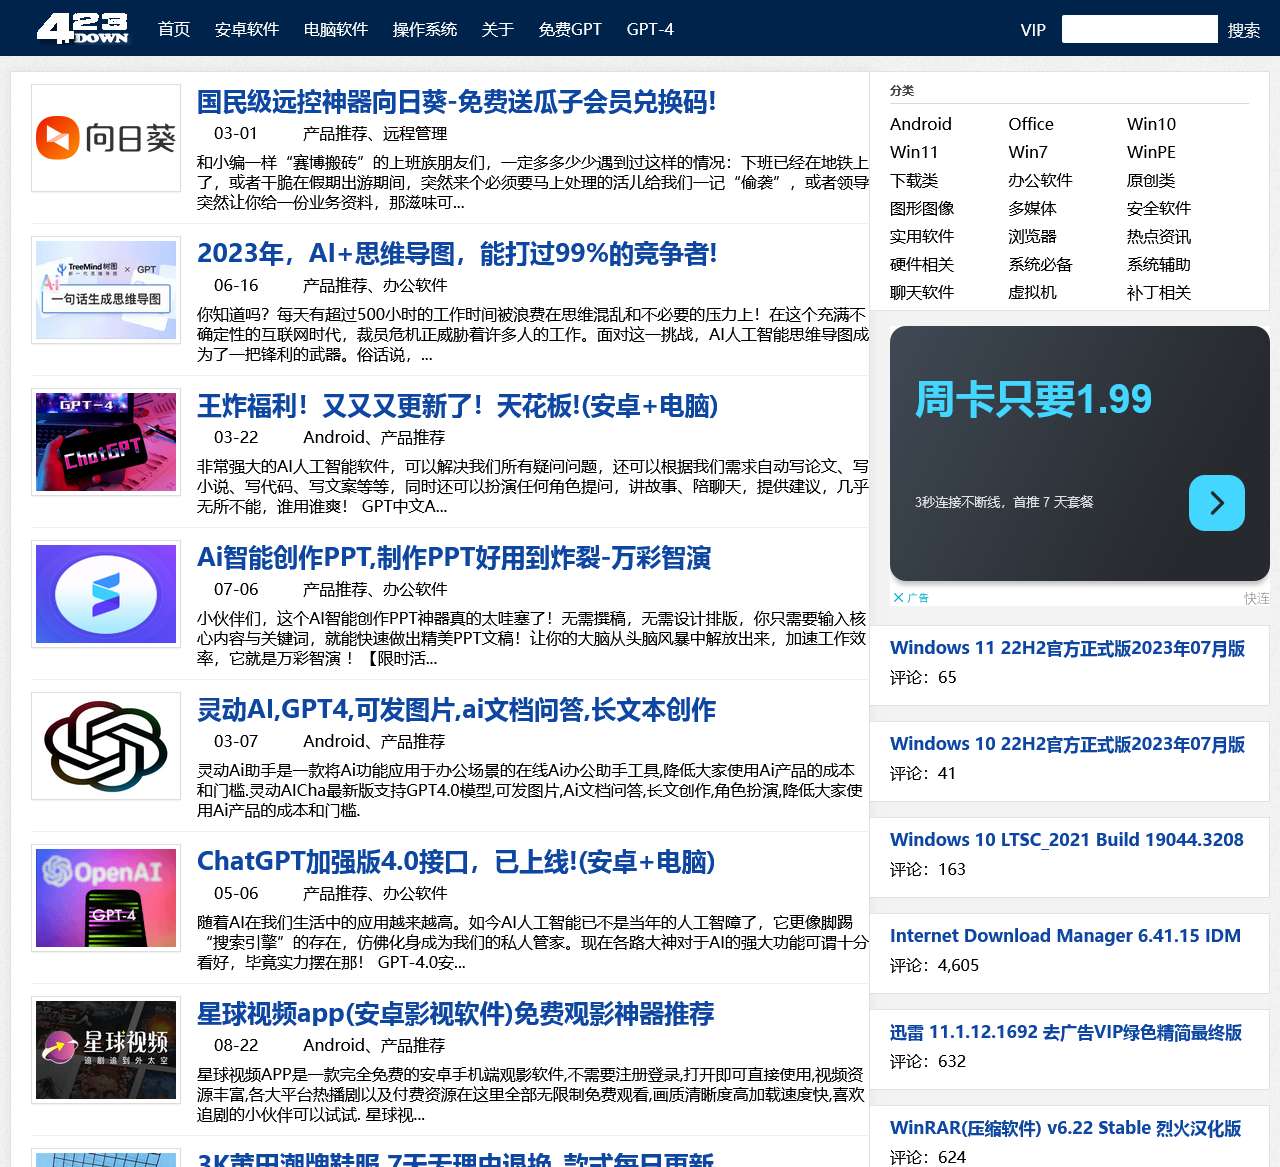Select the 热点资讯 category

(x=1159, y=236)
